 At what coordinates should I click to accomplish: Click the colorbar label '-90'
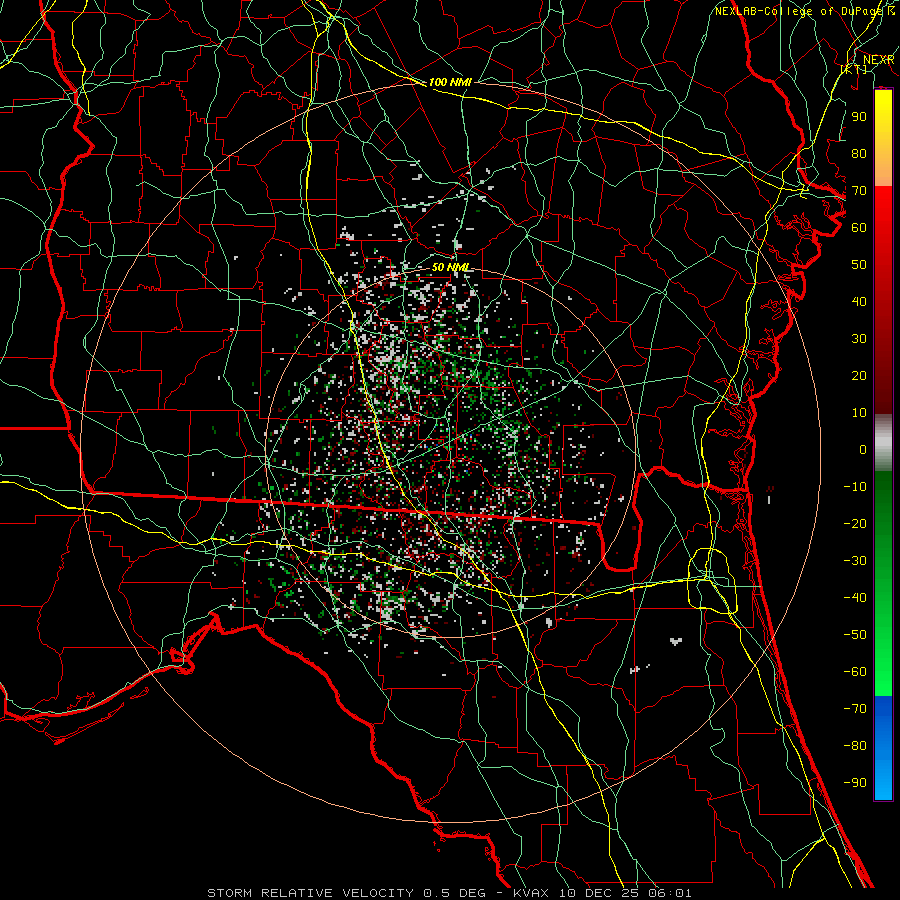pos(855,782)
